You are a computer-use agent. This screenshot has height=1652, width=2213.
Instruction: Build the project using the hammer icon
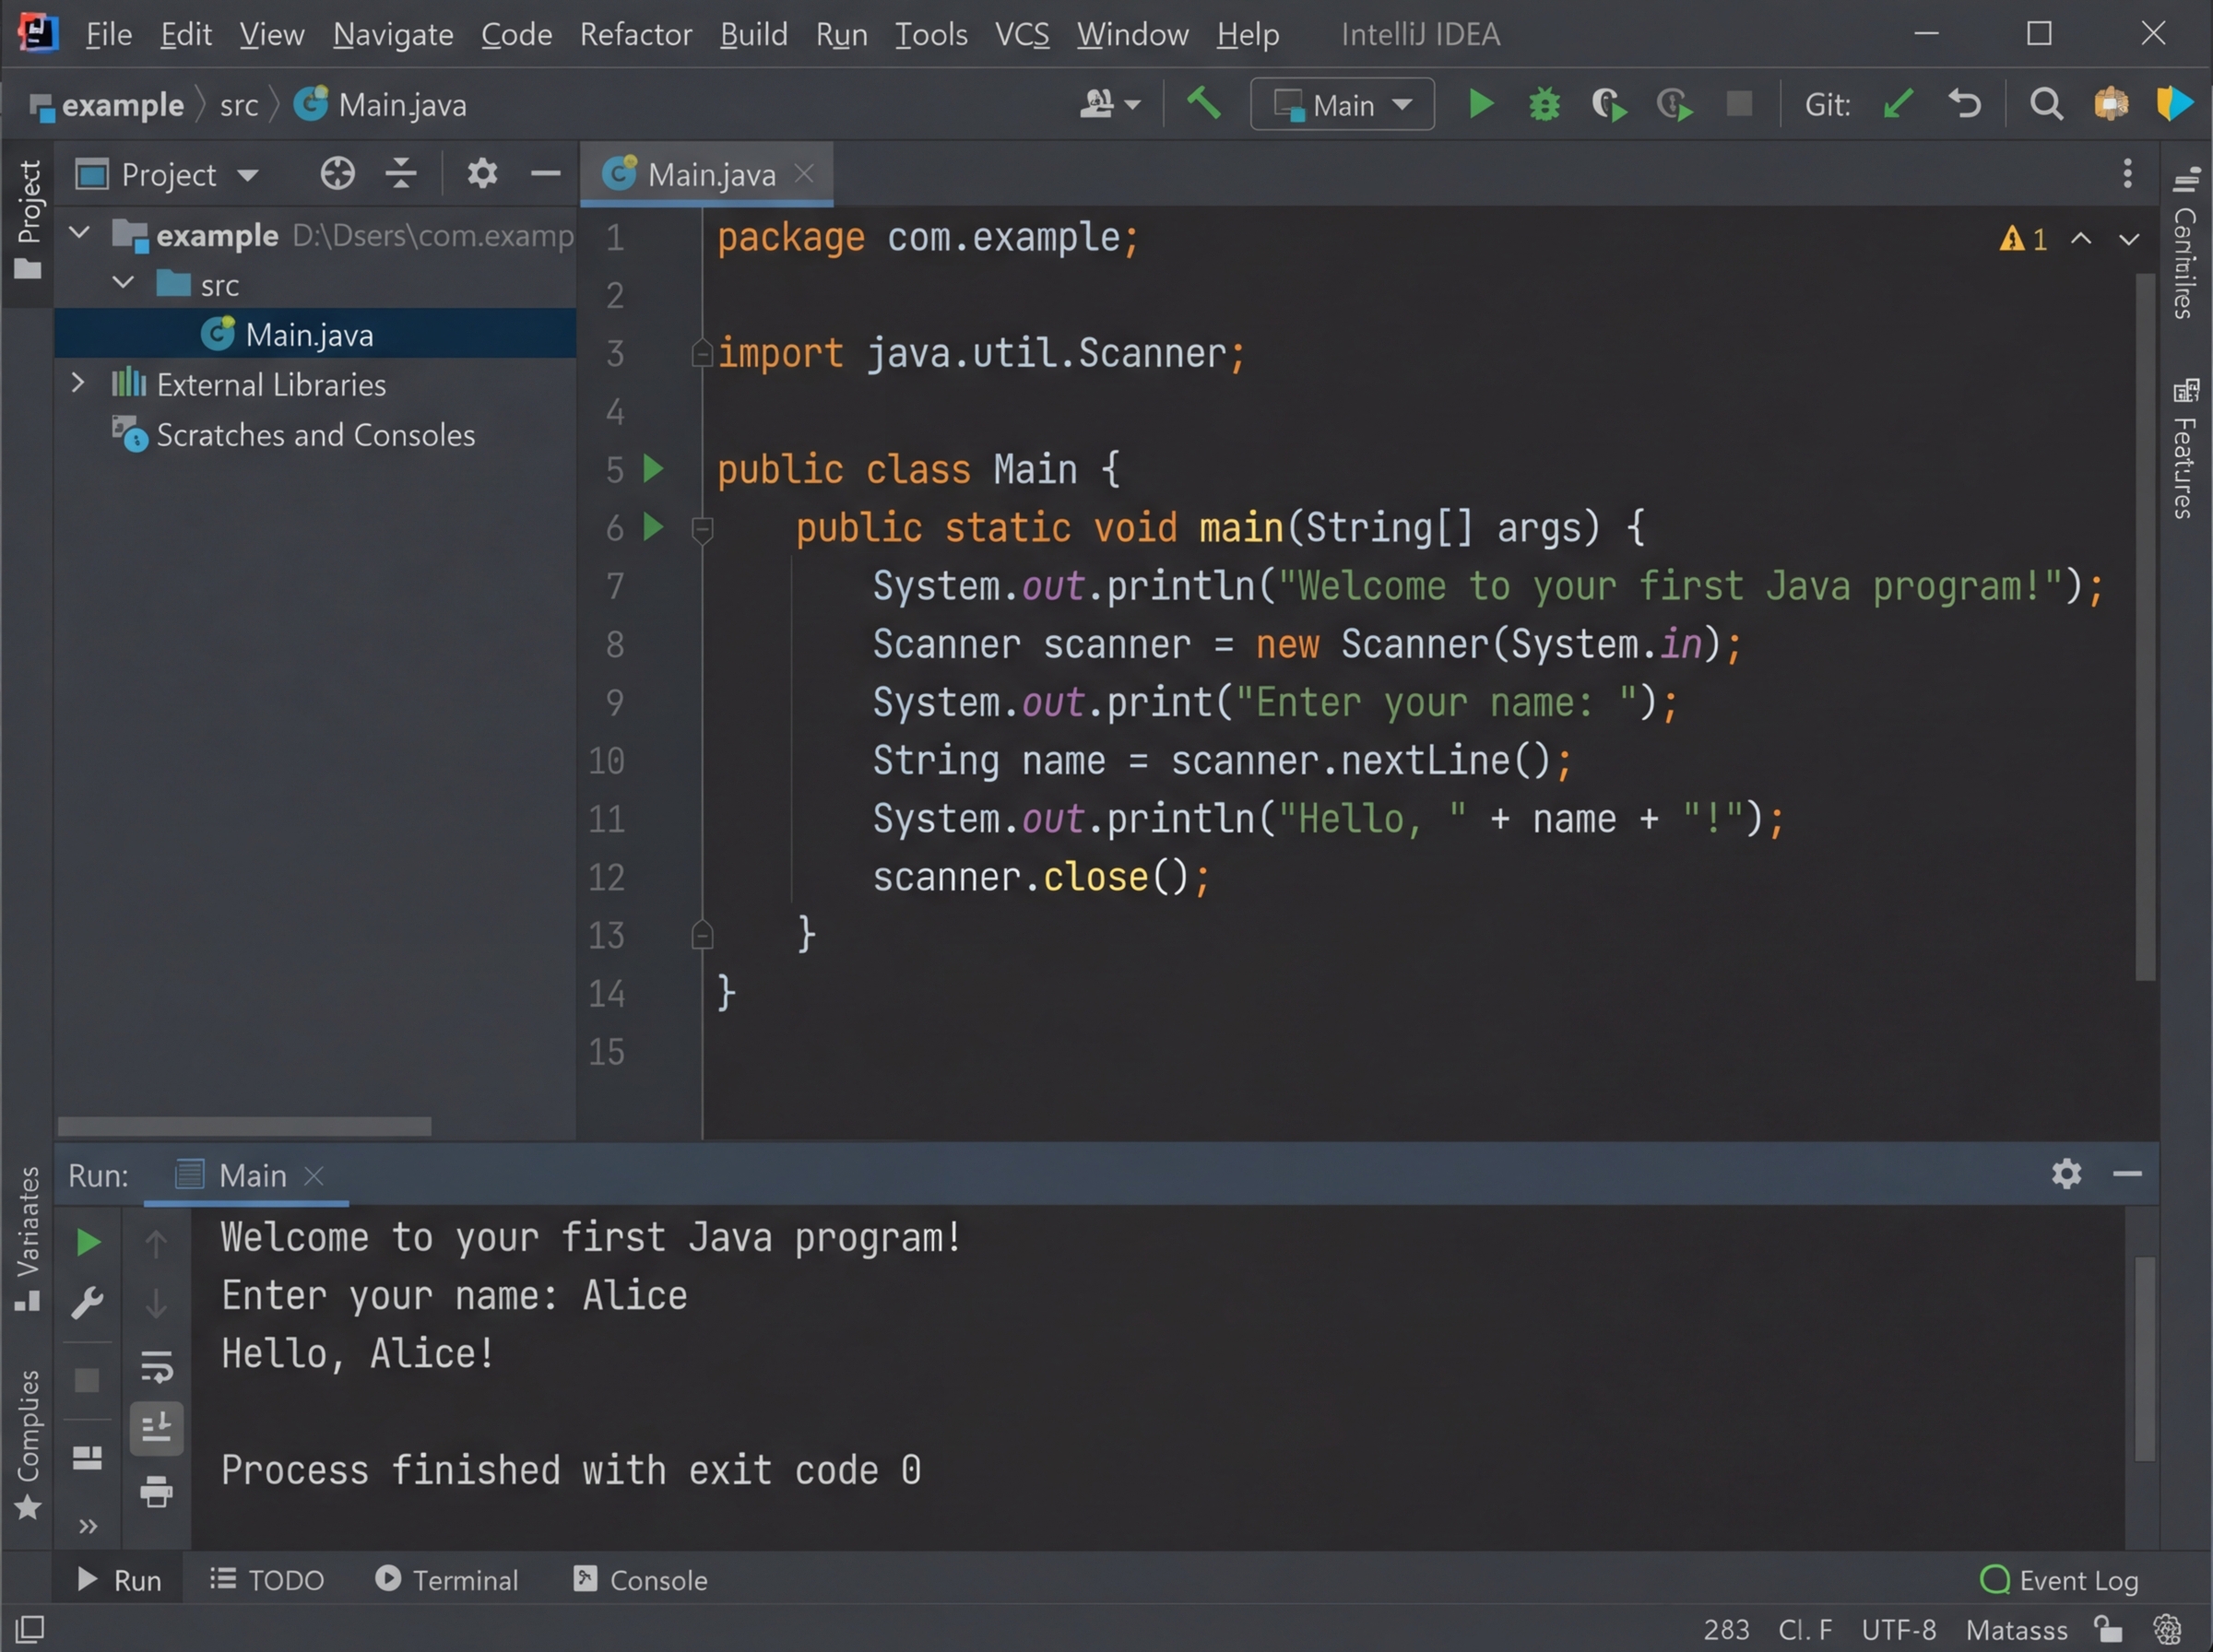pos(1204,103)
